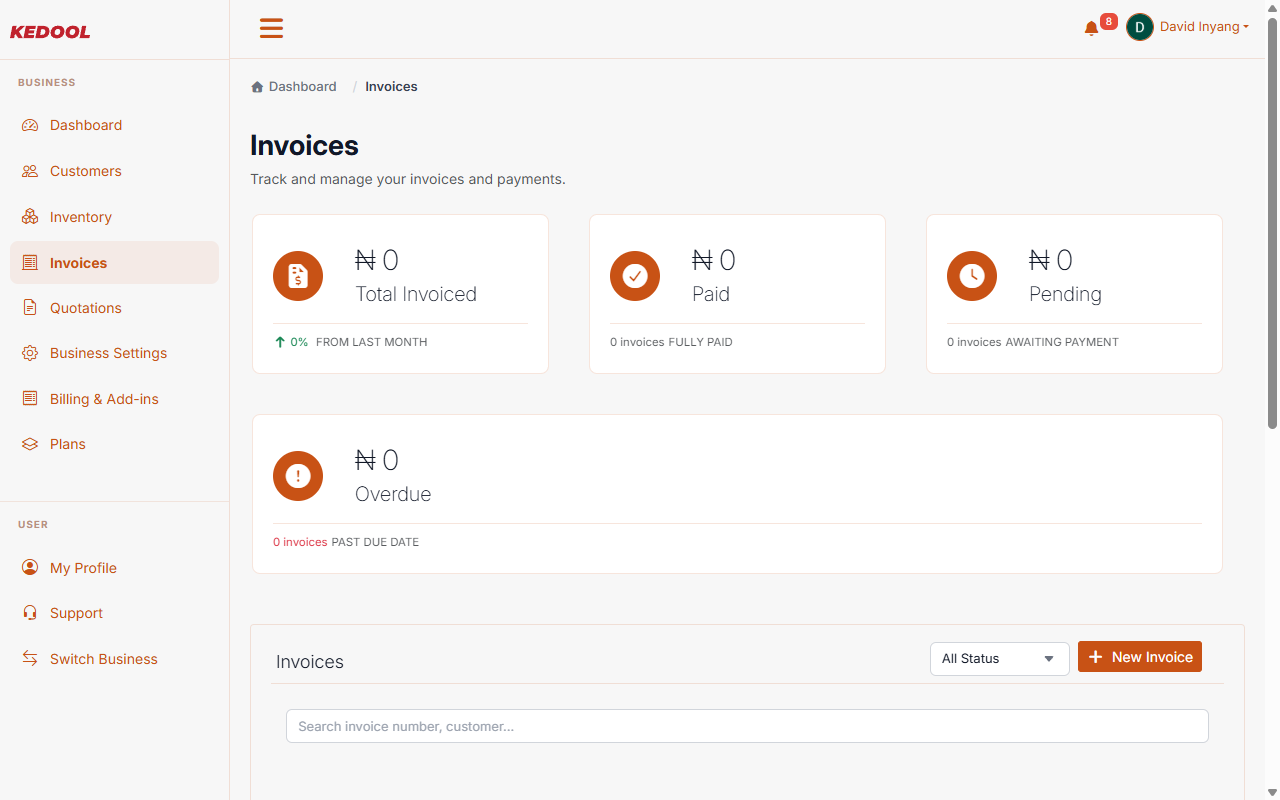Open Dashboard in the sidebar
This screenshot has width=1280, height=800.
tap(115, 125)
